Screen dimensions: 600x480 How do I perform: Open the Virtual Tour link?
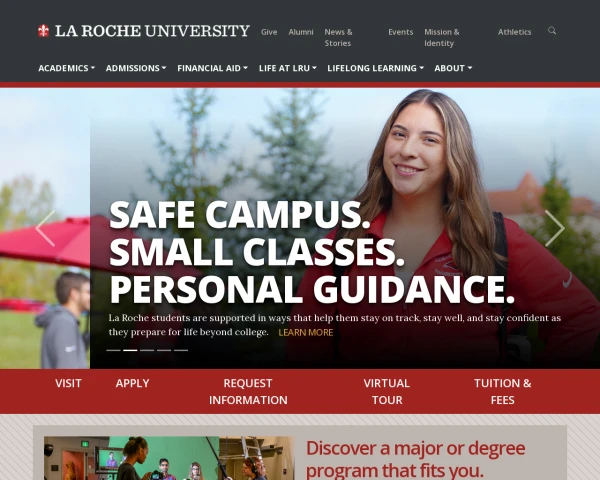[x=386, y=392]
